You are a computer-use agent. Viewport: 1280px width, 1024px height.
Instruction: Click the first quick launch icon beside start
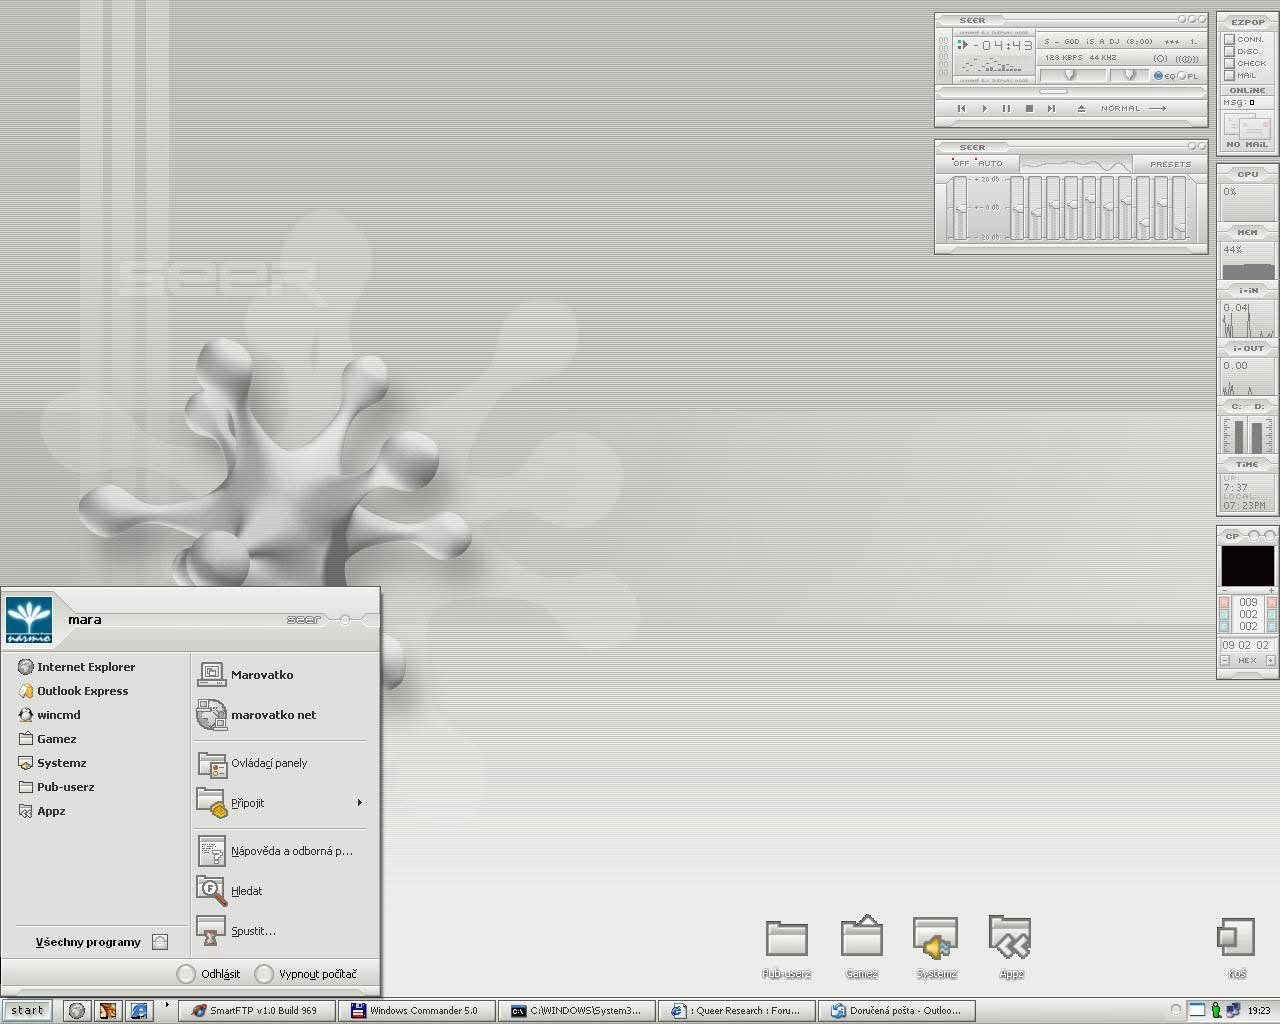(x=76, y=1011)
